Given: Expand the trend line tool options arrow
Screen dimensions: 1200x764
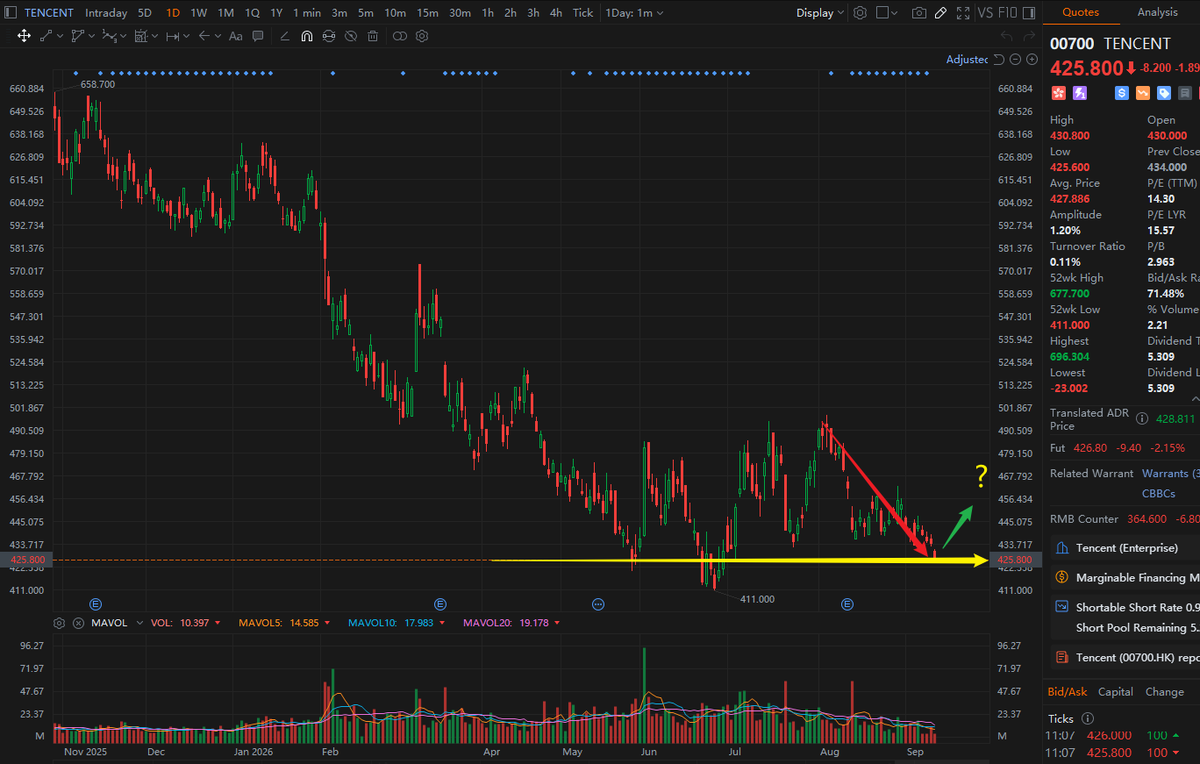Looking at the screenshot, I should tap(60, 36).
